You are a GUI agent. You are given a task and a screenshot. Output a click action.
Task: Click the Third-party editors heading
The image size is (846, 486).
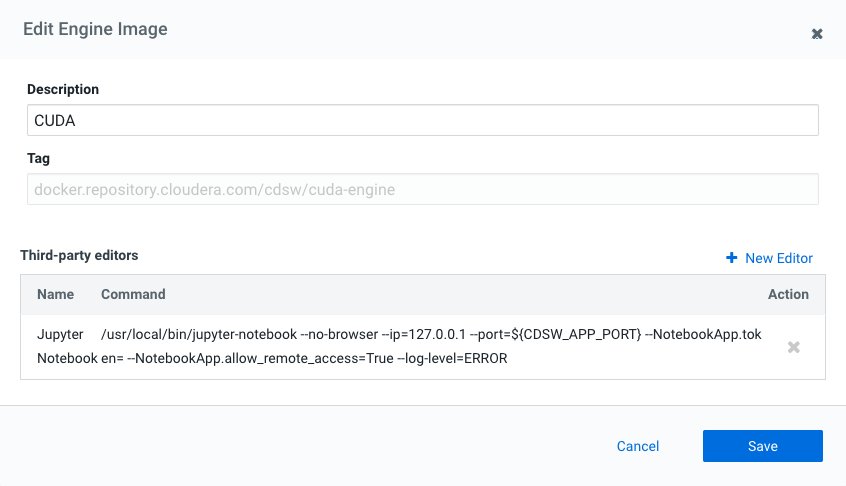(x=79, y=255)
